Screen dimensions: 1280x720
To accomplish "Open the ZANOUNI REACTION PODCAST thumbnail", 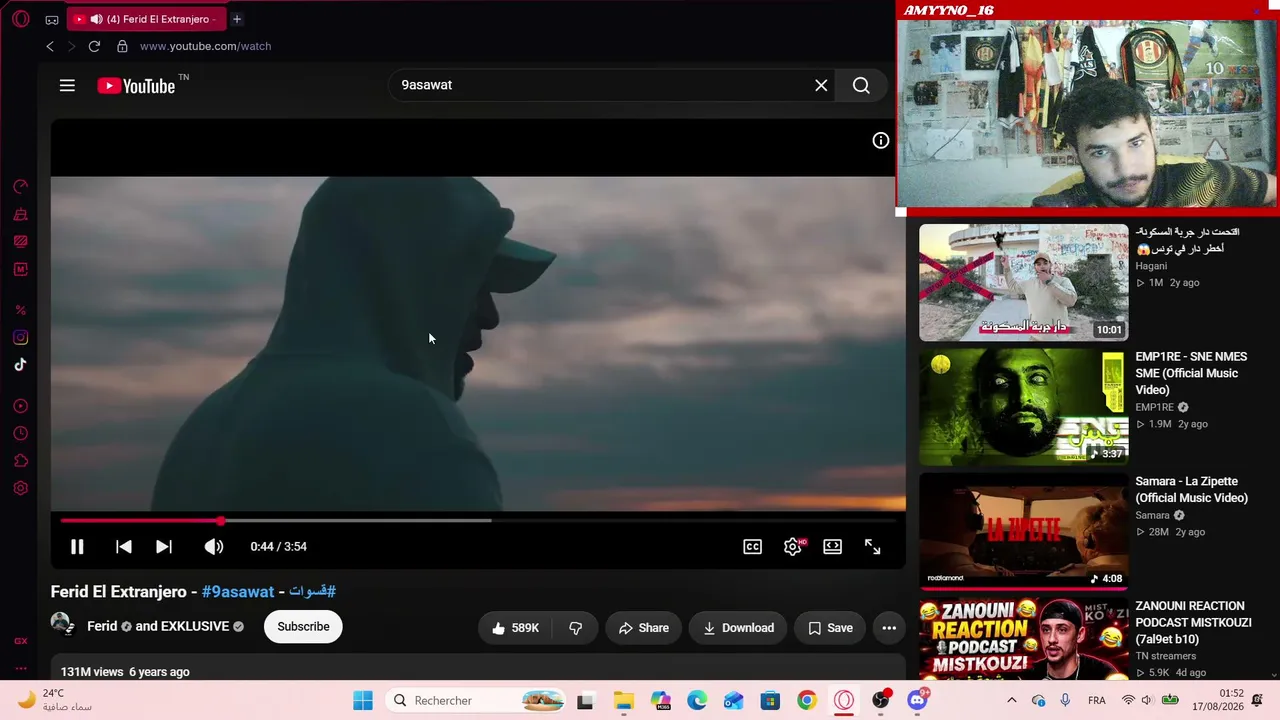I will point(1023,638).
